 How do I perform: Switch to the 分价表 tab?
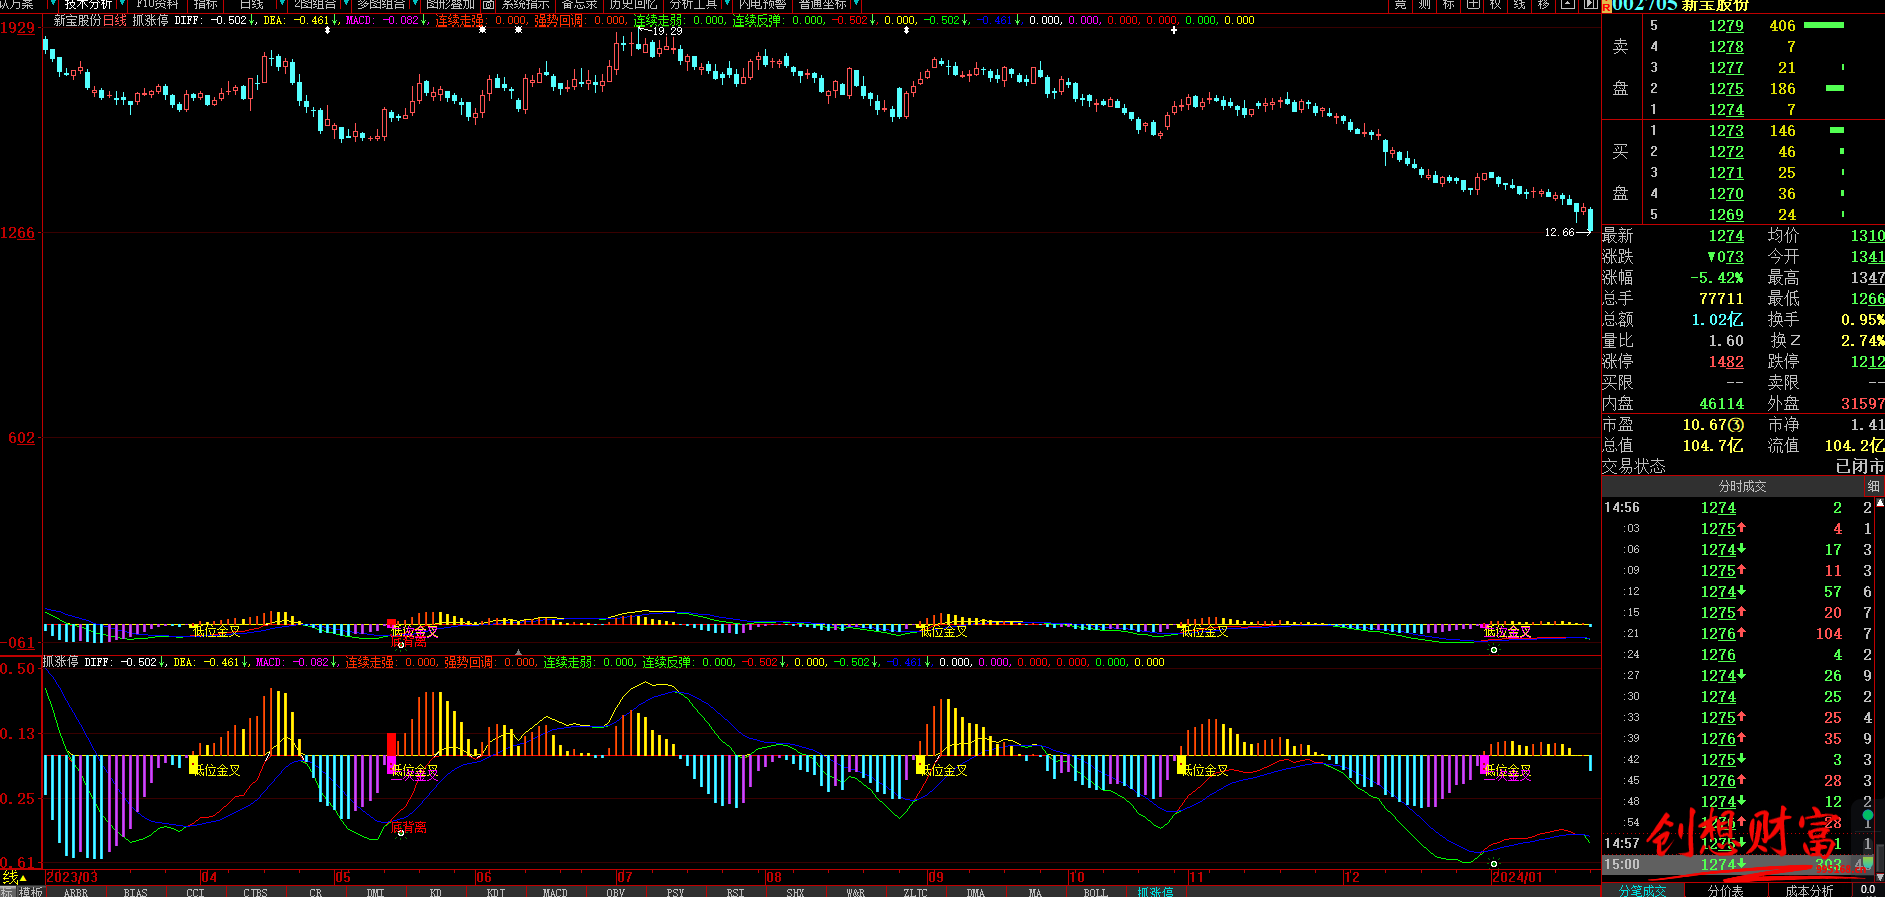1725,890
